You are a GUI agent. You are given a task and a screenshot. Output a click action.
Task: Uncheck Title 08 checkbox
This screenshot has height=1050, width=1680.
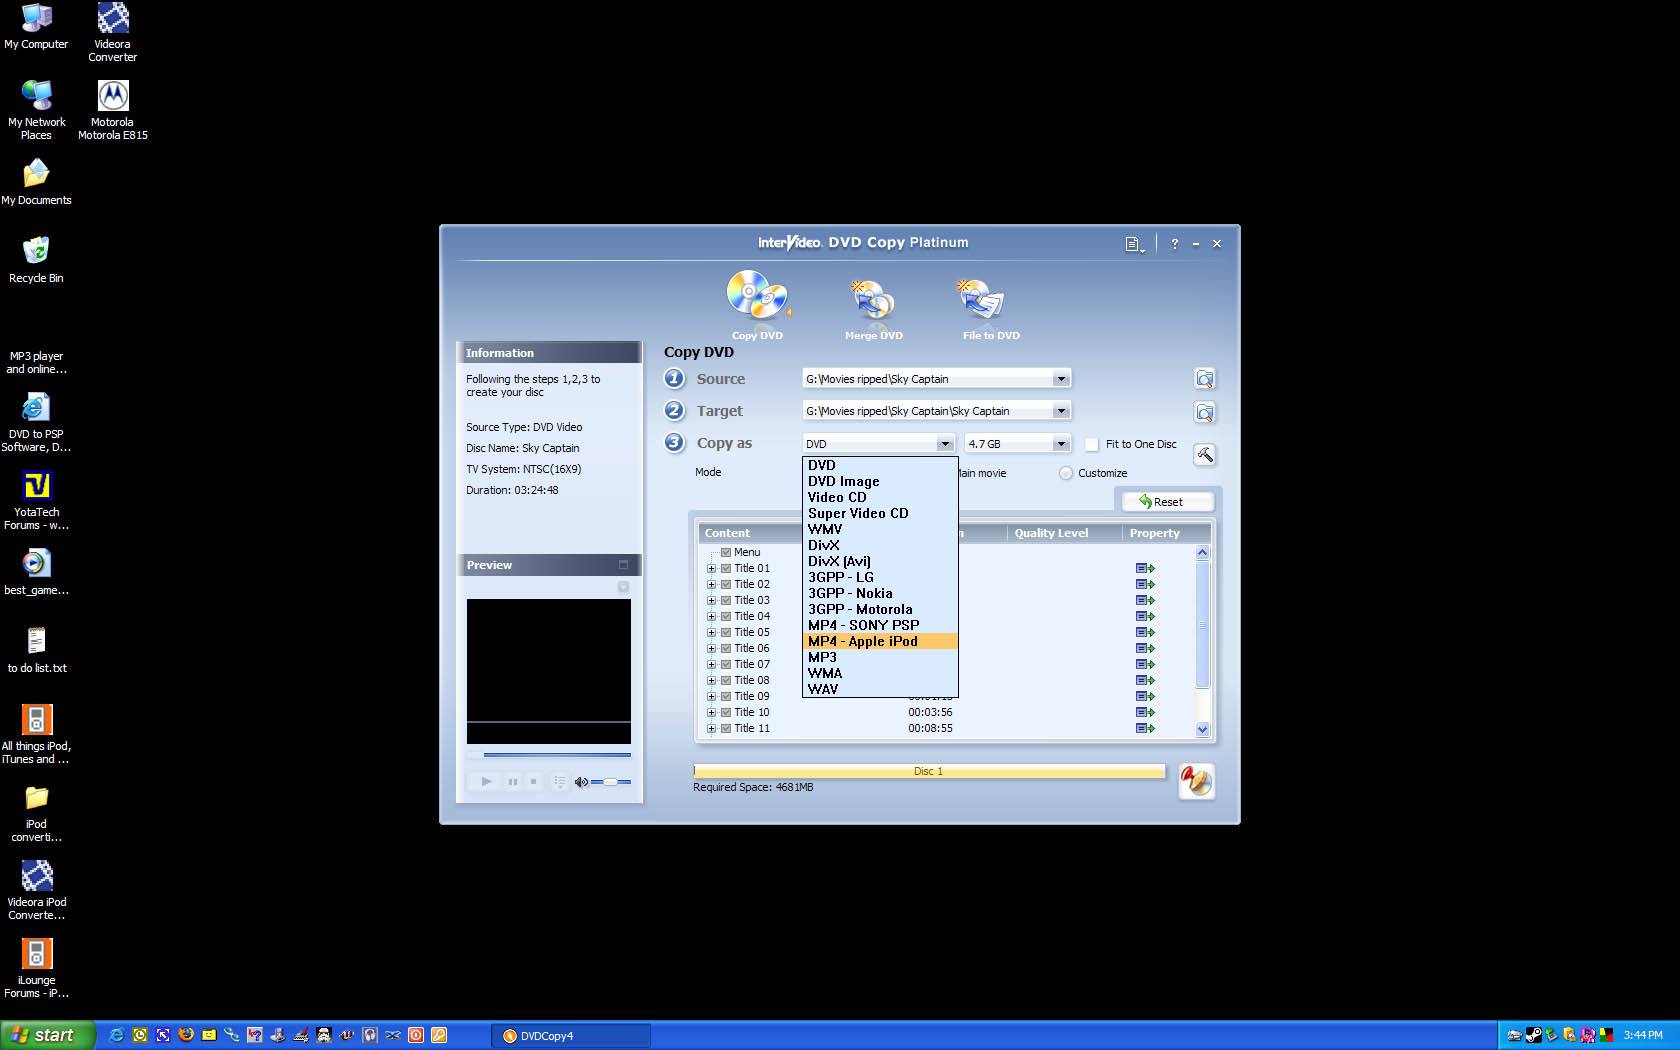click(x=726, y=680)
